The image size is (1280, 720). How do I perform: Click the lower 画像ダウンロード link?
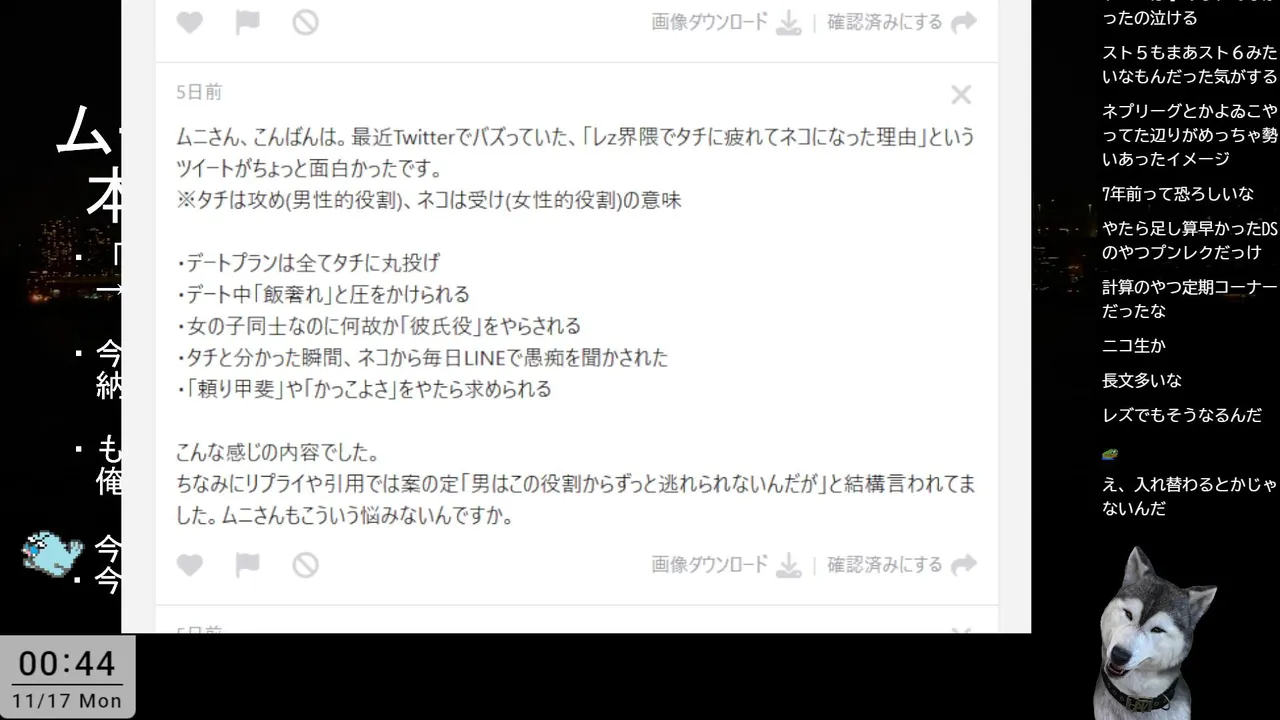pyautogui.click(x=710, y=565)
